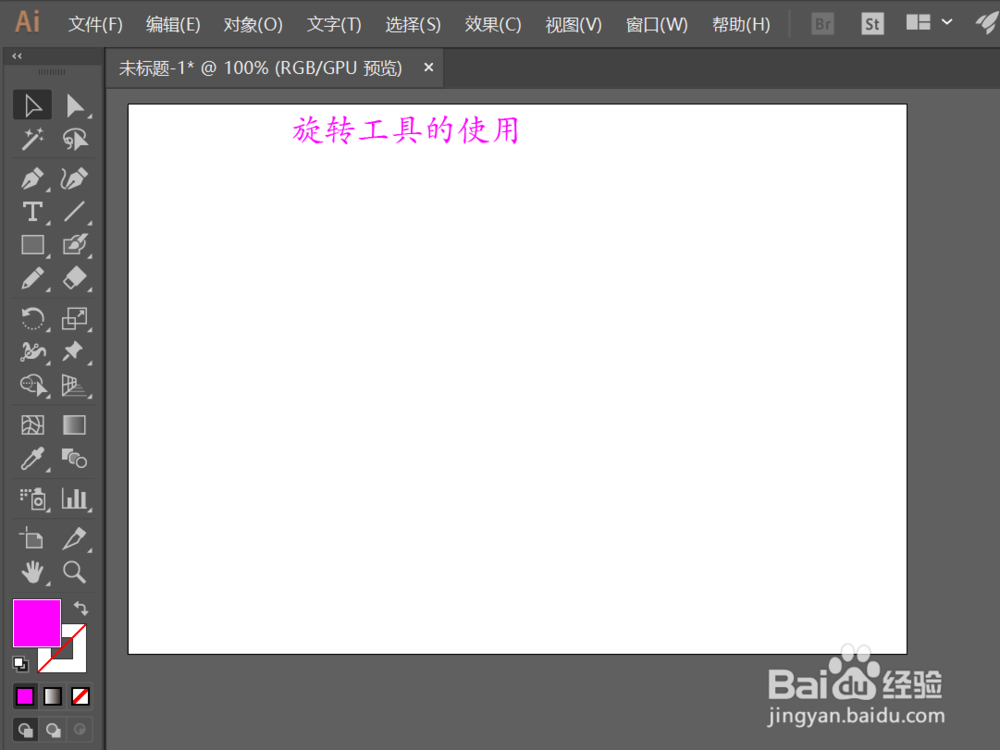The width and height of the screenshot is (1000, 750).
Task: Swap fill and stroke colors arrow
Action: (80, 608)
